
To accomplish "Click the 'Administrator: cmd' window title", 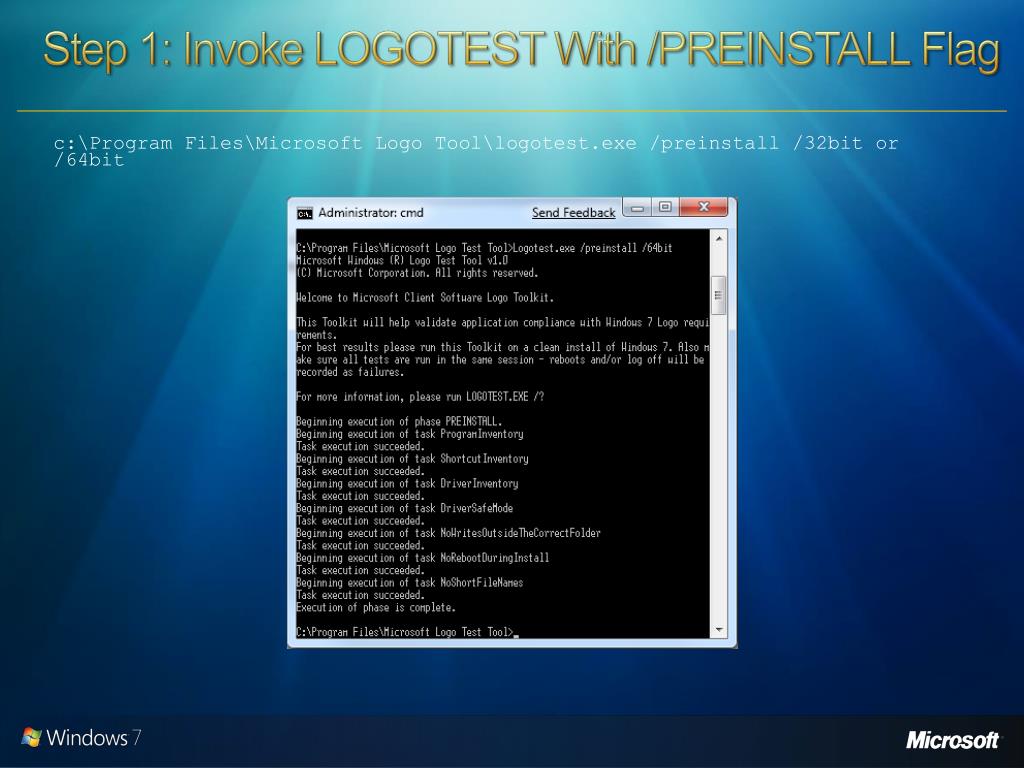I will pos(370,213).
